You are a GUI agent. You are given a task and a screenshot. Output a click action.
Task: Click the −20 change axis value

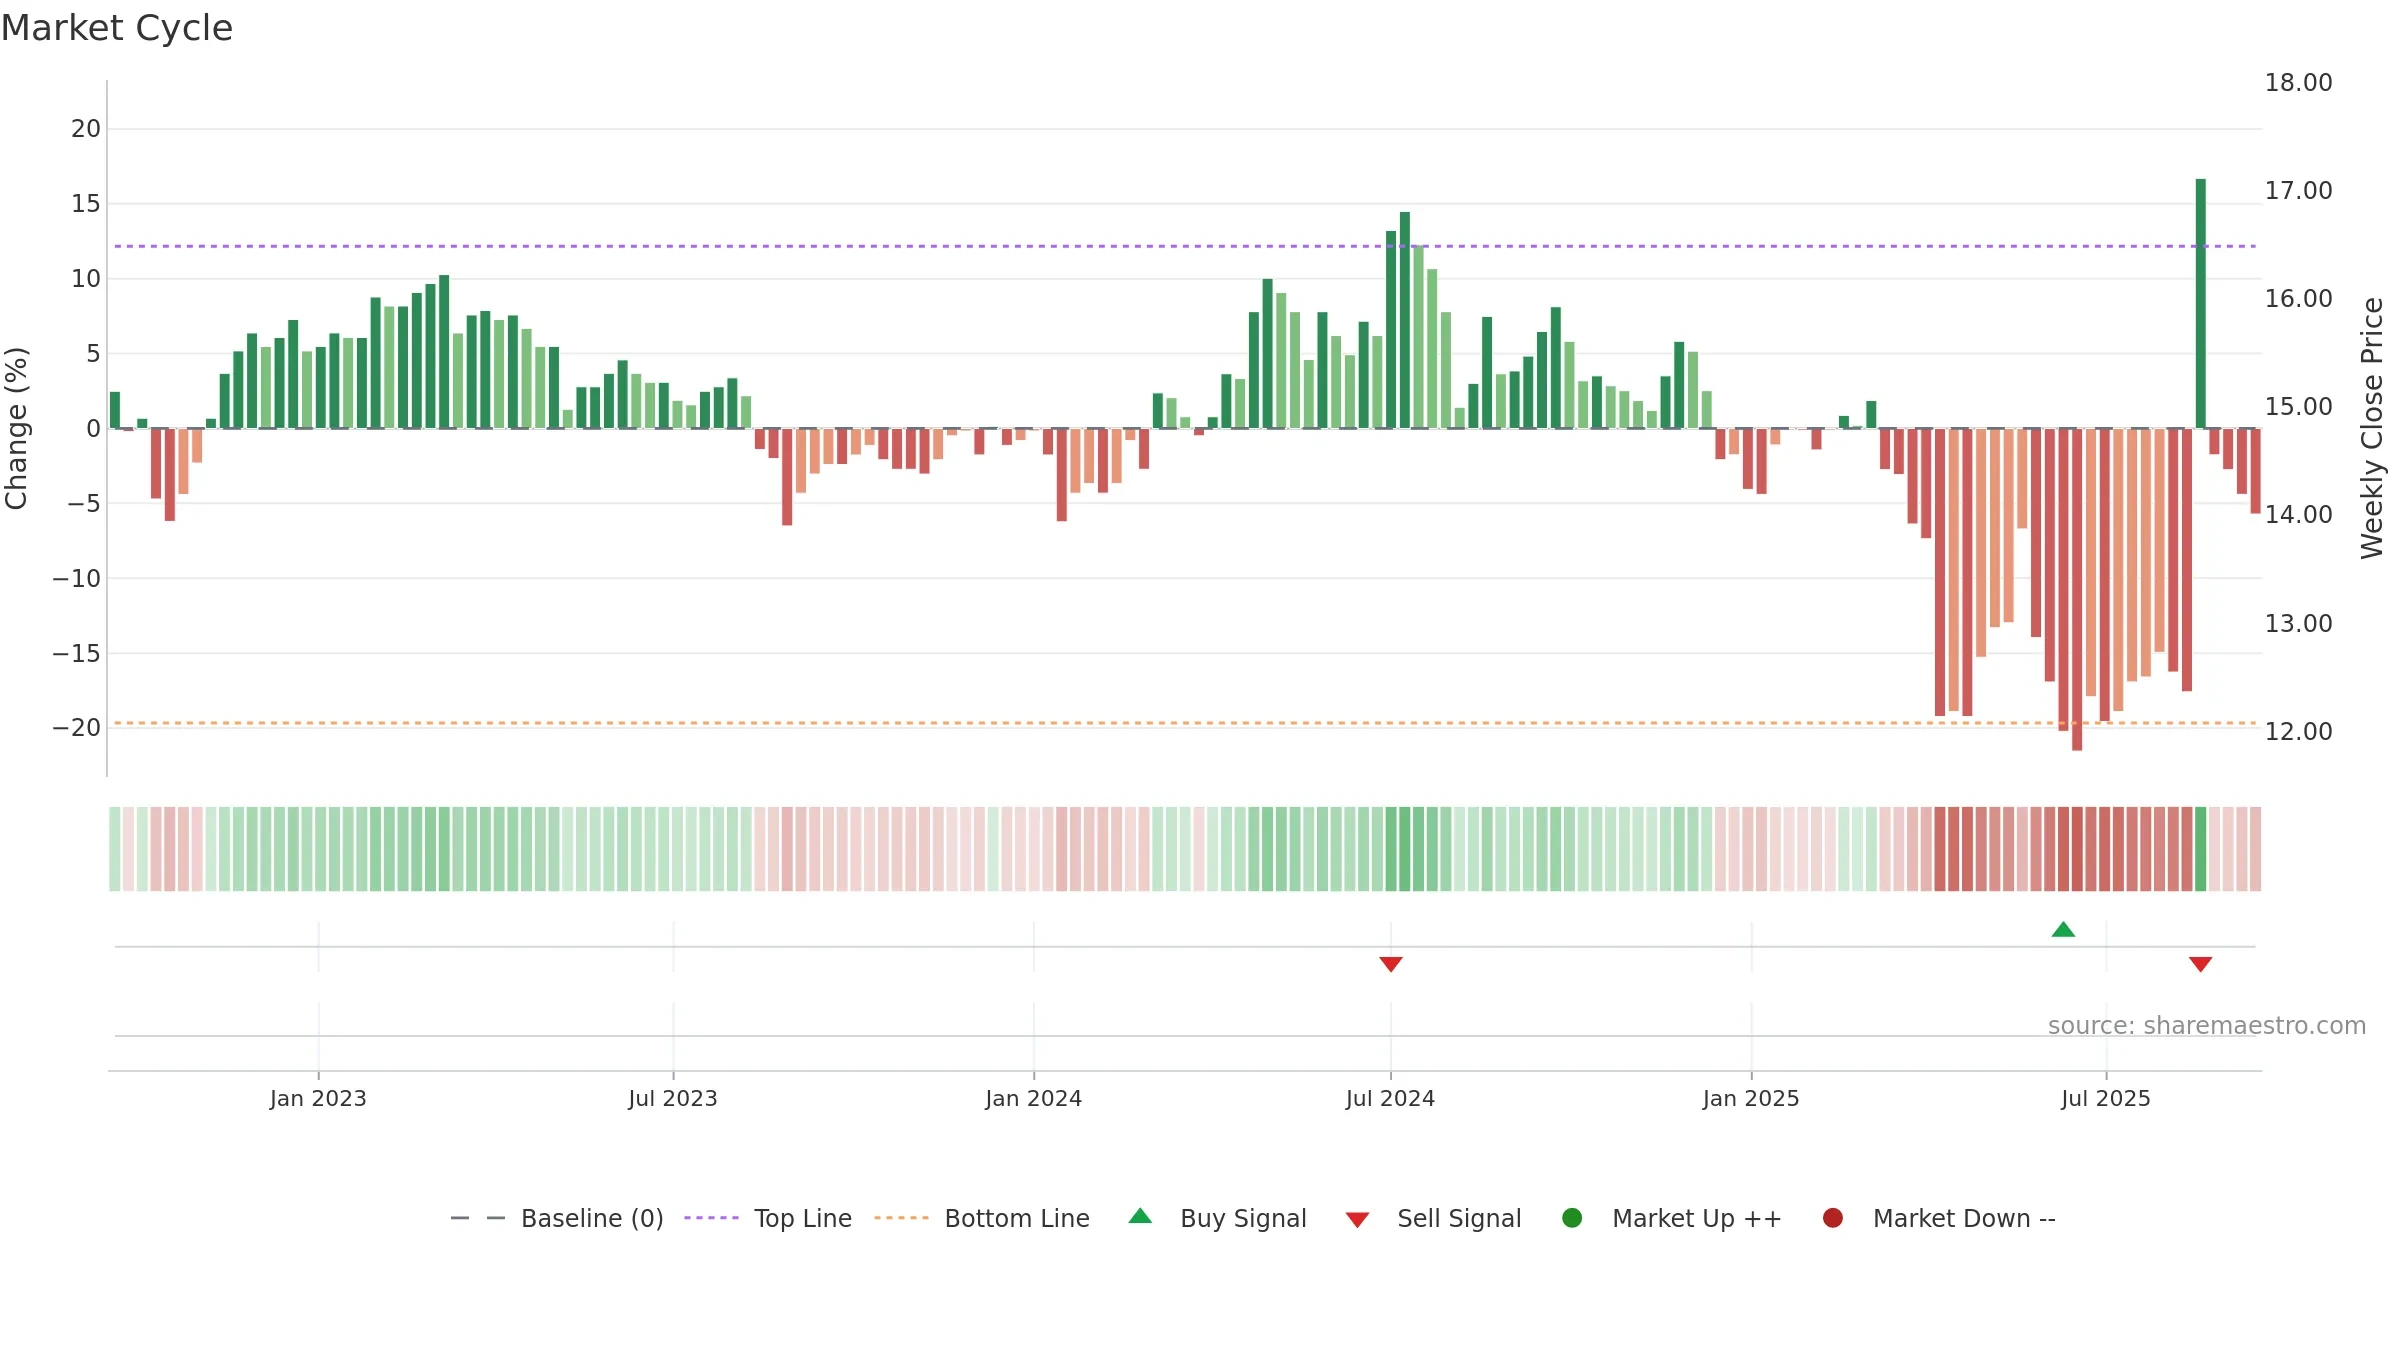[x=77, y=728]
